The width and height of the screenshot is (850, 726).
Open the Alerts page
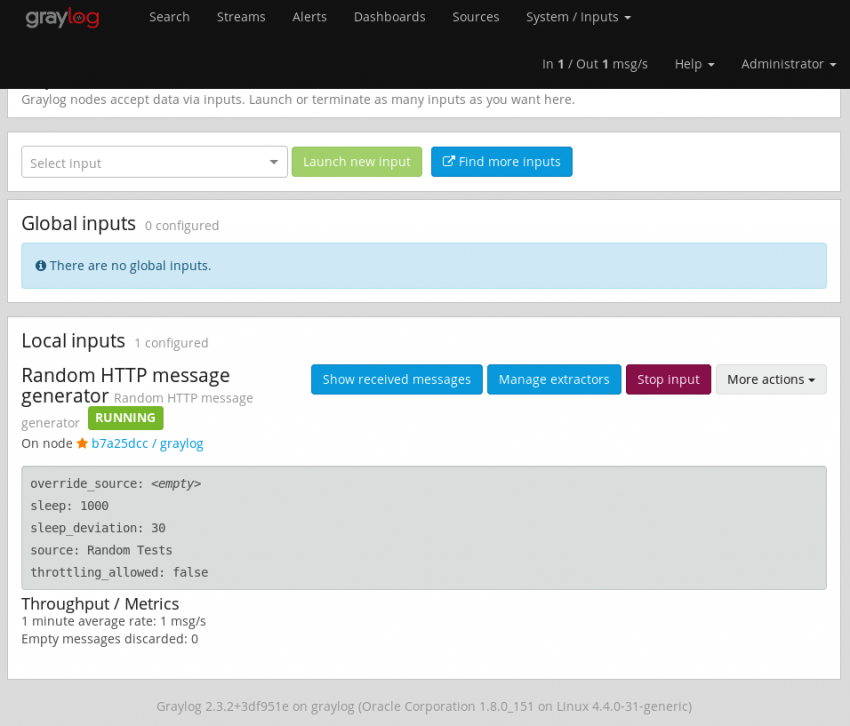(x=309, y=17)
